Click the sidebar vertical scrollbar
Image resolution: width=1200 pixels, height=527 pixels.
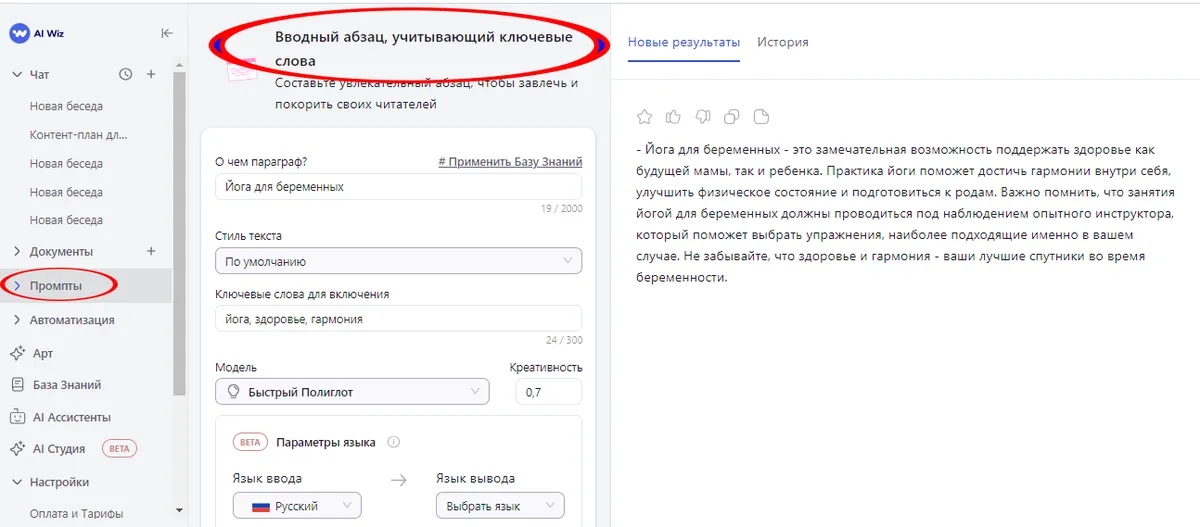click(x=179, y=233)
